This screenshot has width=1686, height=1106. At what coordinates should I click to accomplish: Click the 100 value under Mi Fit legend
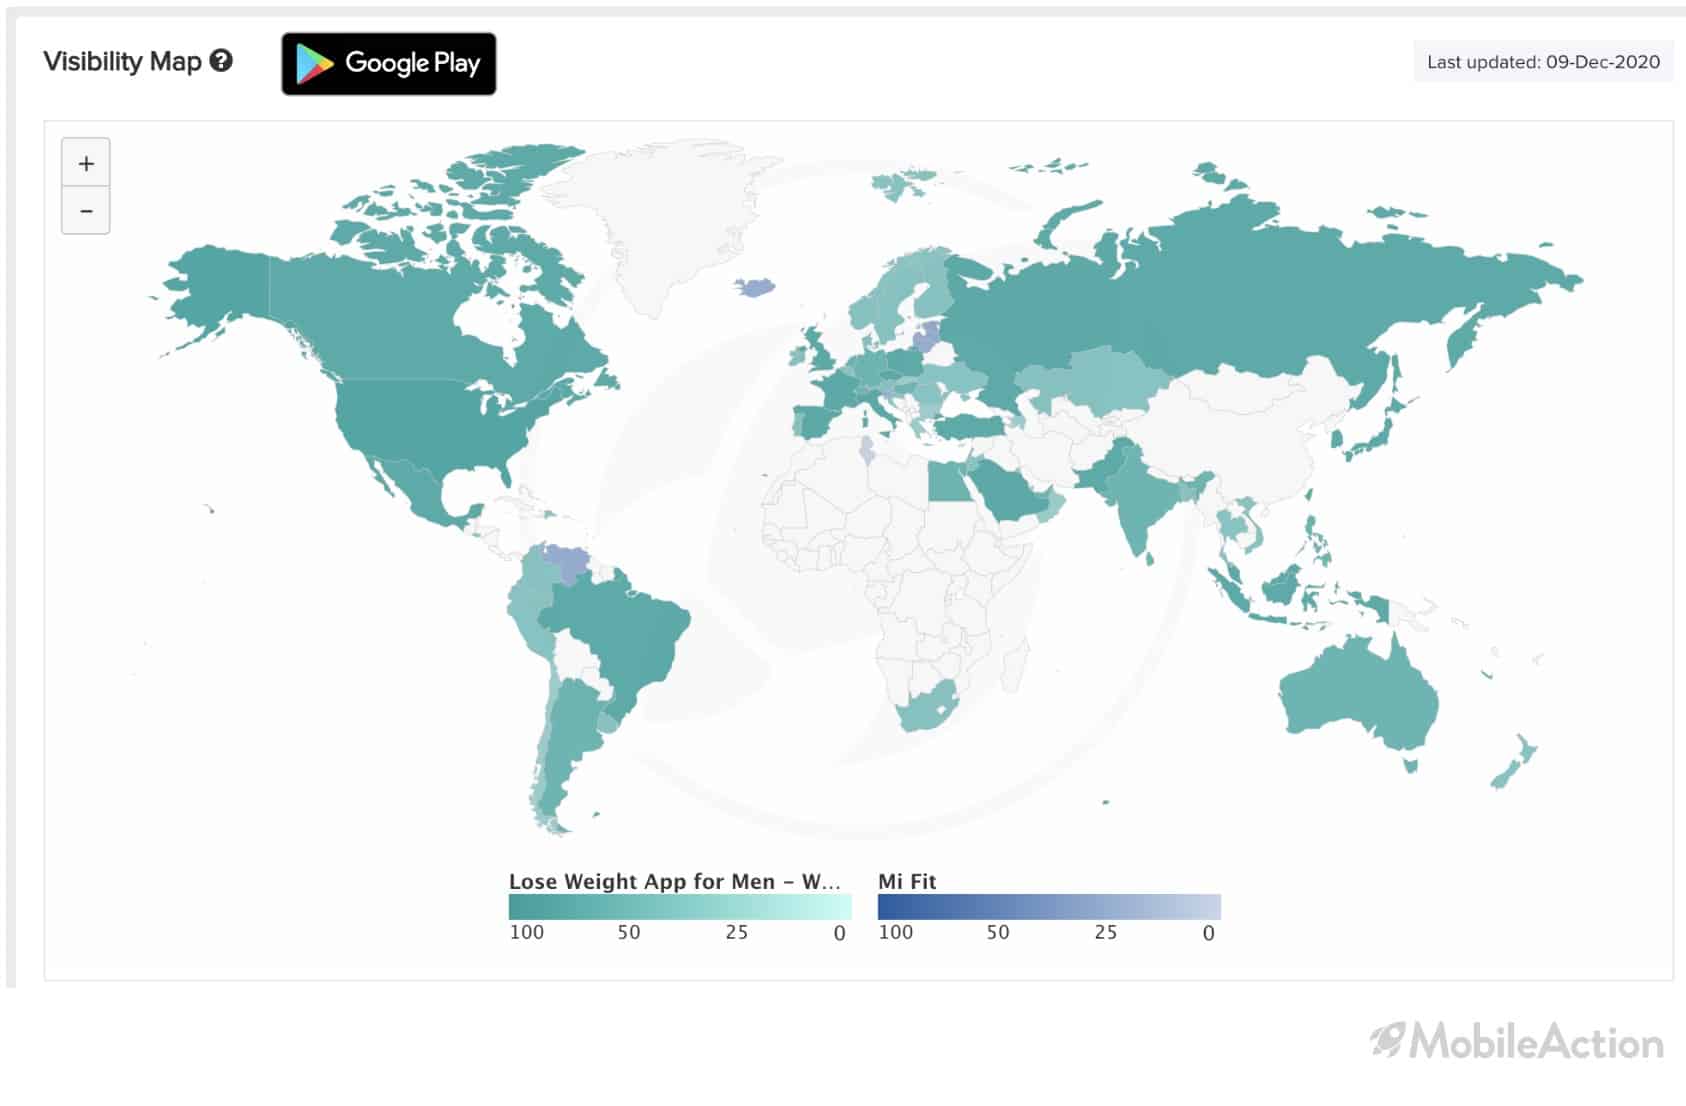(895, 932)
